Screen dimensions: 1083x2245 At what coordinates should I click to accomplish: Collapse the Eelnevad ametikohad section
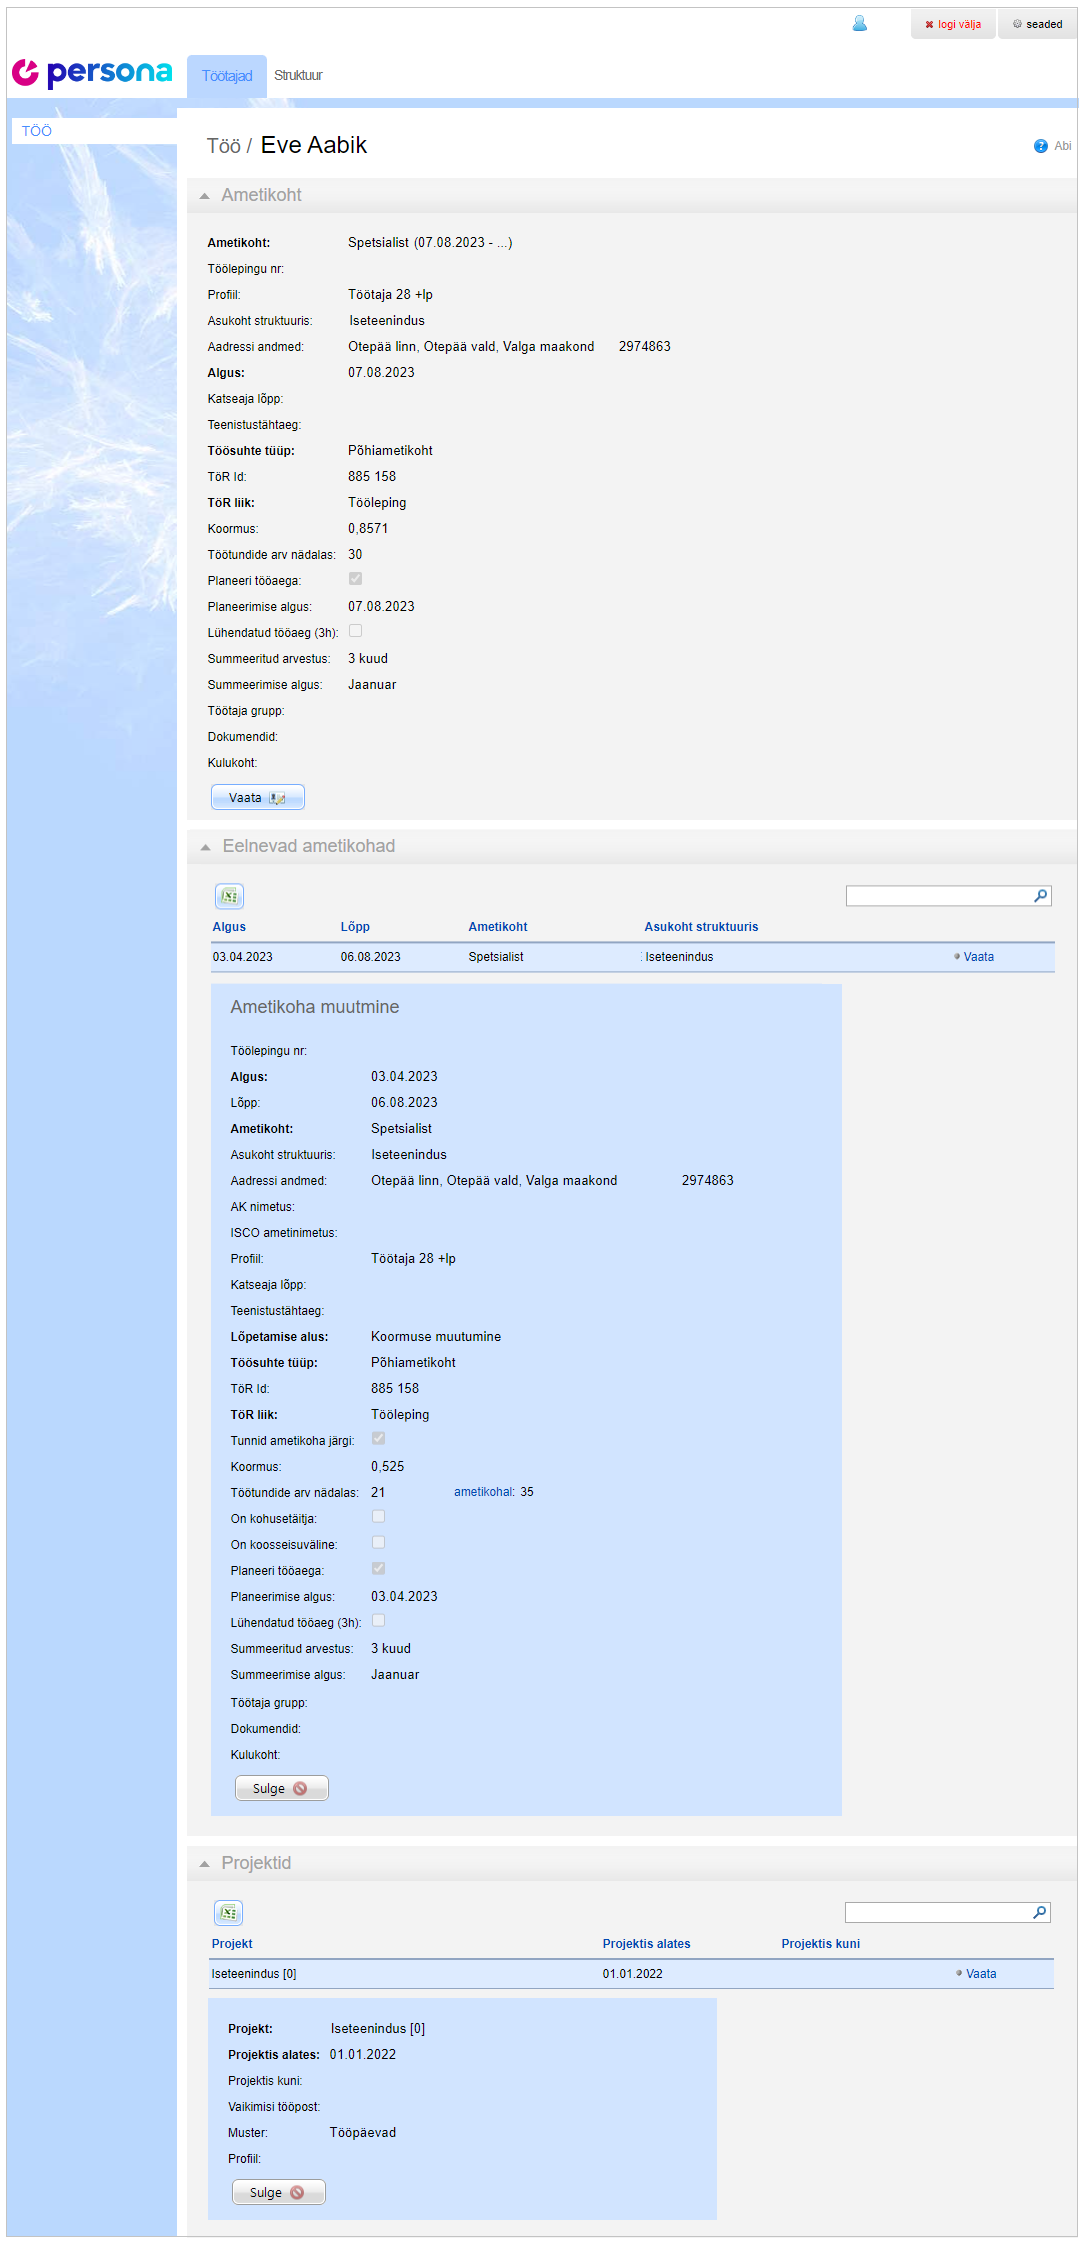pos(206,847)
